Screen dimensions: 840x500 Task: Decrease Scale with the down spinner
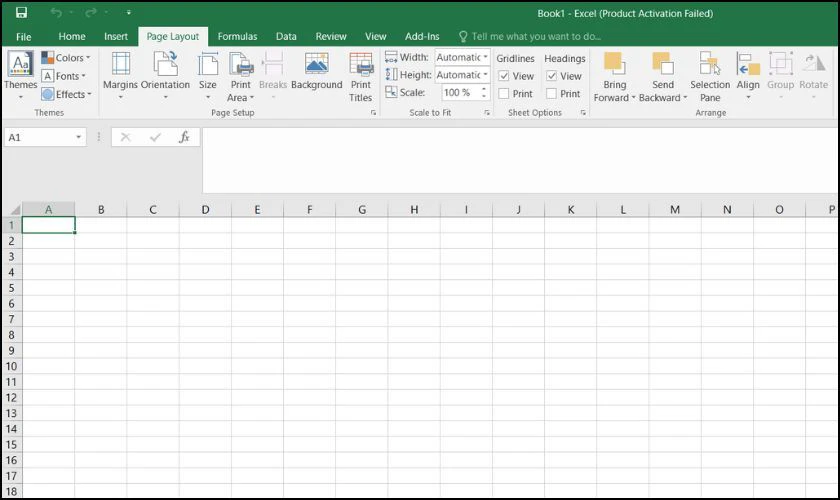click(x=484, y=96)
